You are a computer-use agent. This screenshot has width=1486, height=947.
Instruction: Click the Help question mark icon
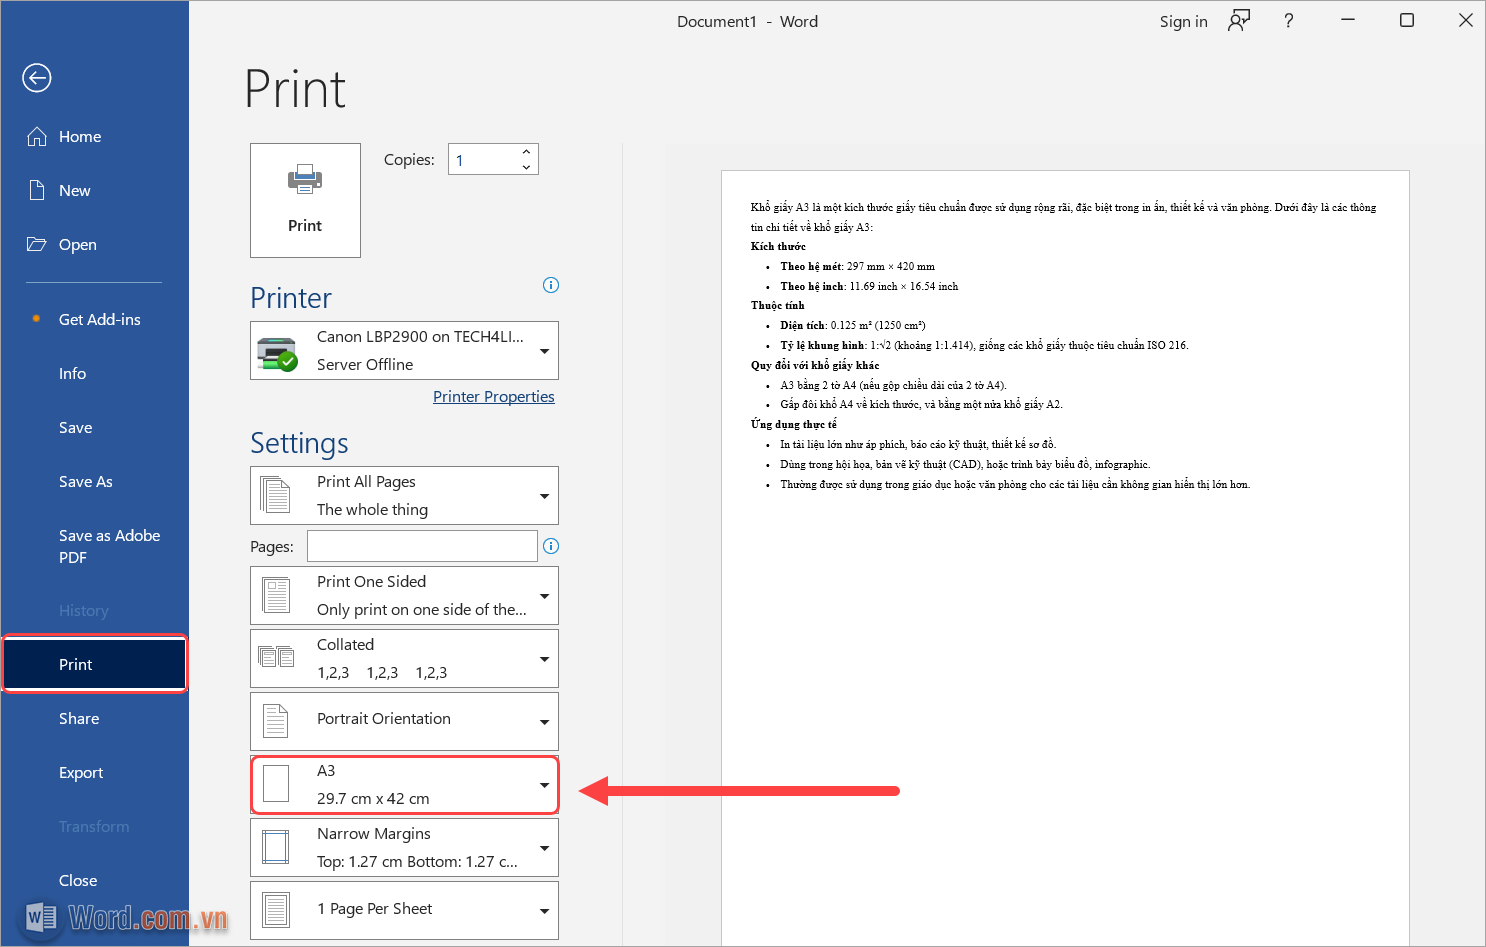(x=1288, y=21)
